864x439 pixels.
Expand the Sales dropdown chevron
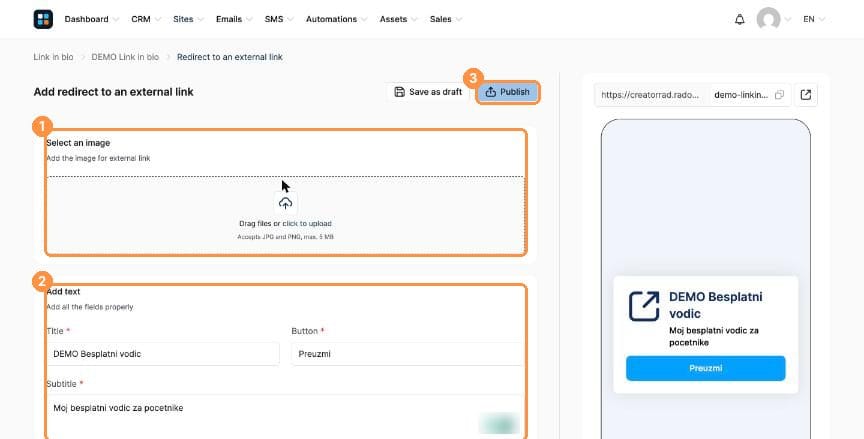coord(459,19)
